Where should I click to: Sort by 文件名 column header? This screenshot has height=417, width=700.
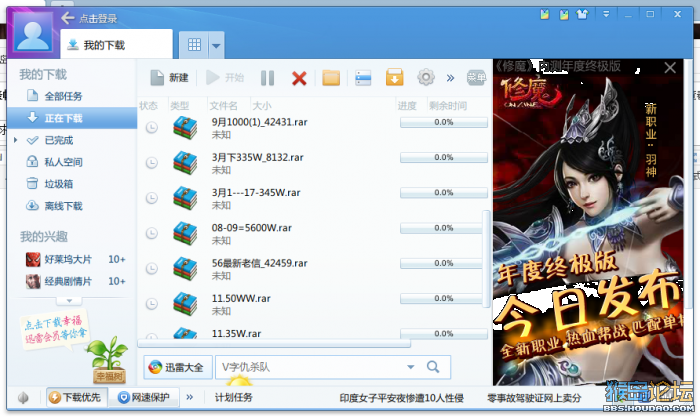coord(224,106)
